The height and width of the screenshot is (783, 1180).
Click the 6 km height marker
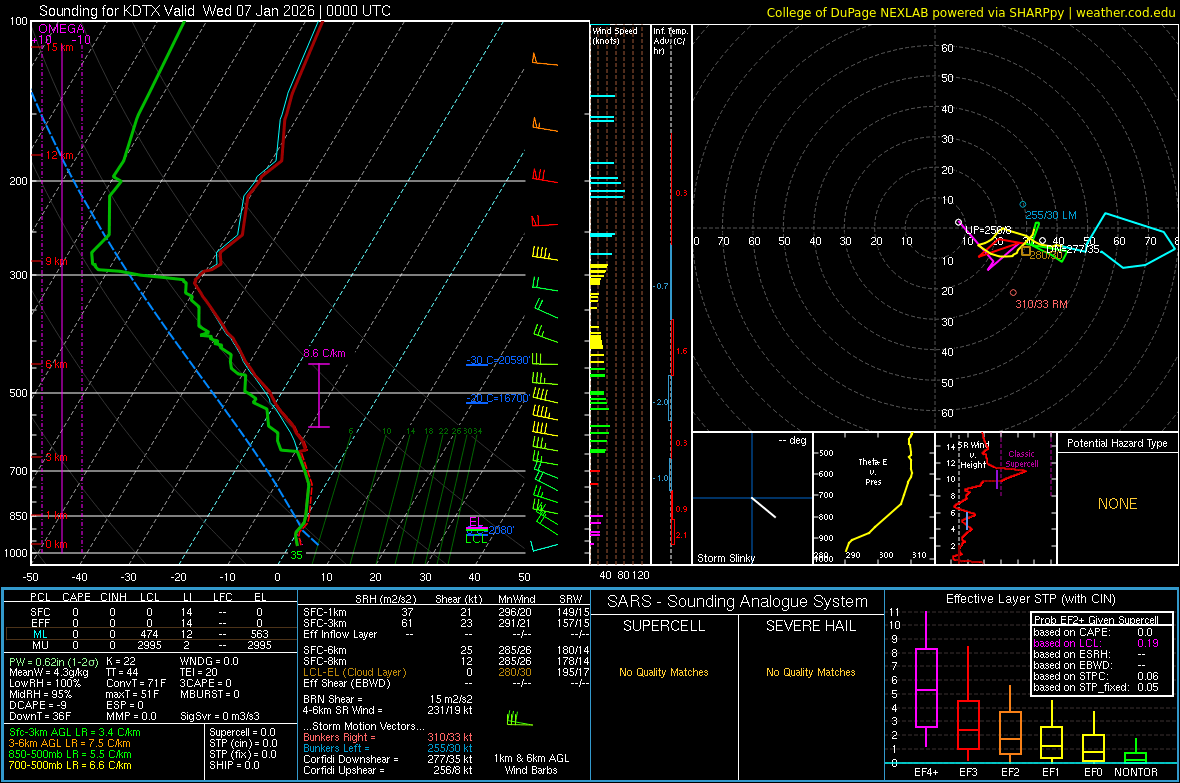point(56,364)
